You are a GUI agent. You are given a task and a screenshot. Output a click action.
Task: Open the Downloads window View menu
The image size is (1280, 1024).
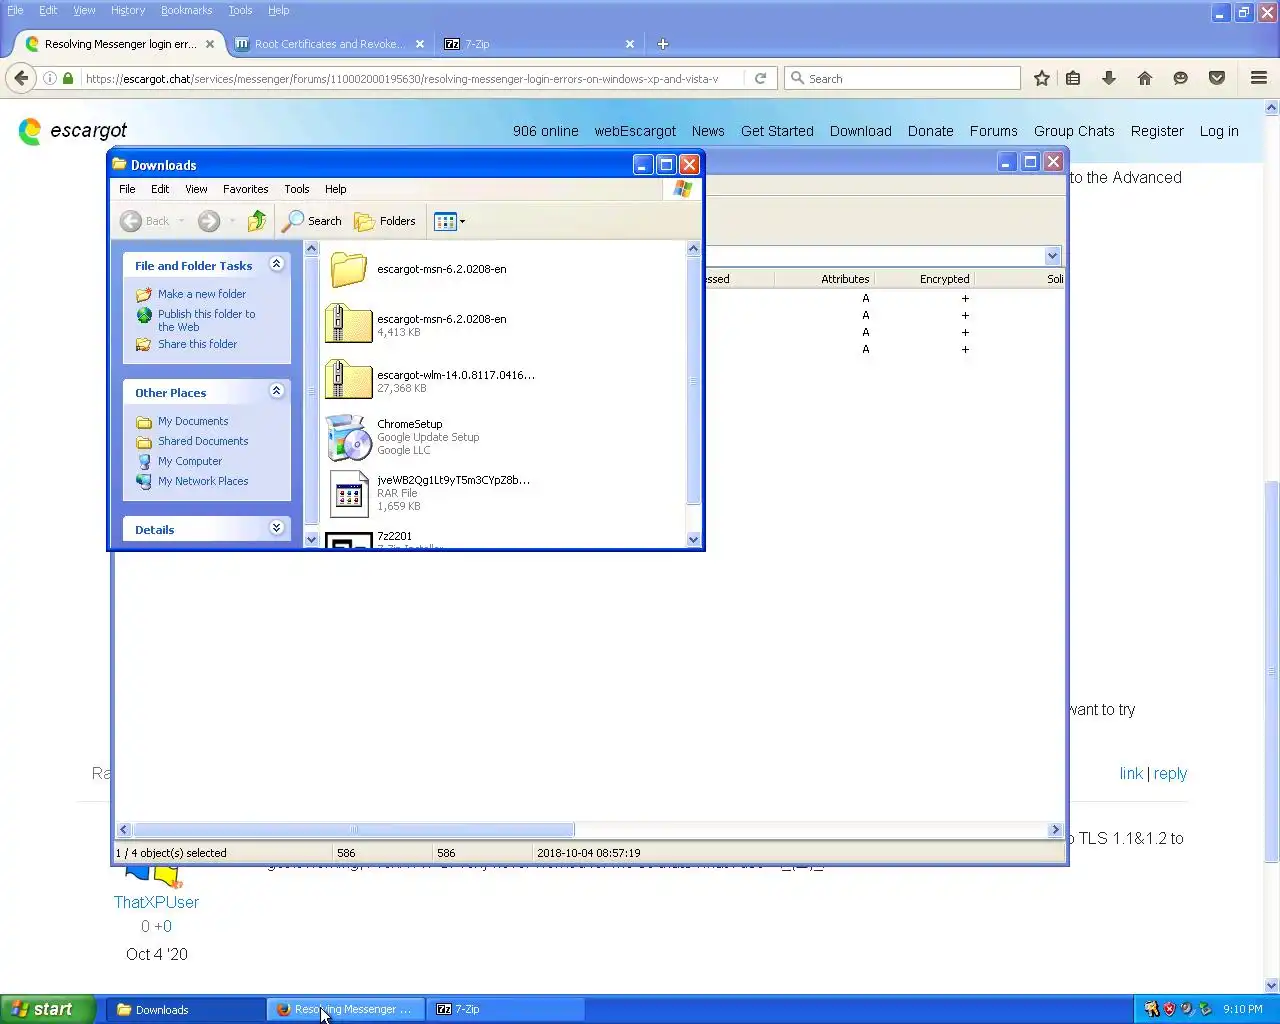pos(196,189)
